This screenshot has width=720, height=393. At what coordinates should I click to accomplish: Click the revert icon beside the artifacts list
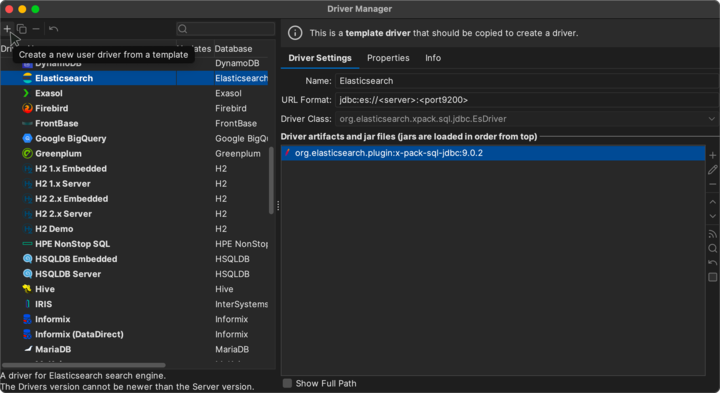click(713, 263)
